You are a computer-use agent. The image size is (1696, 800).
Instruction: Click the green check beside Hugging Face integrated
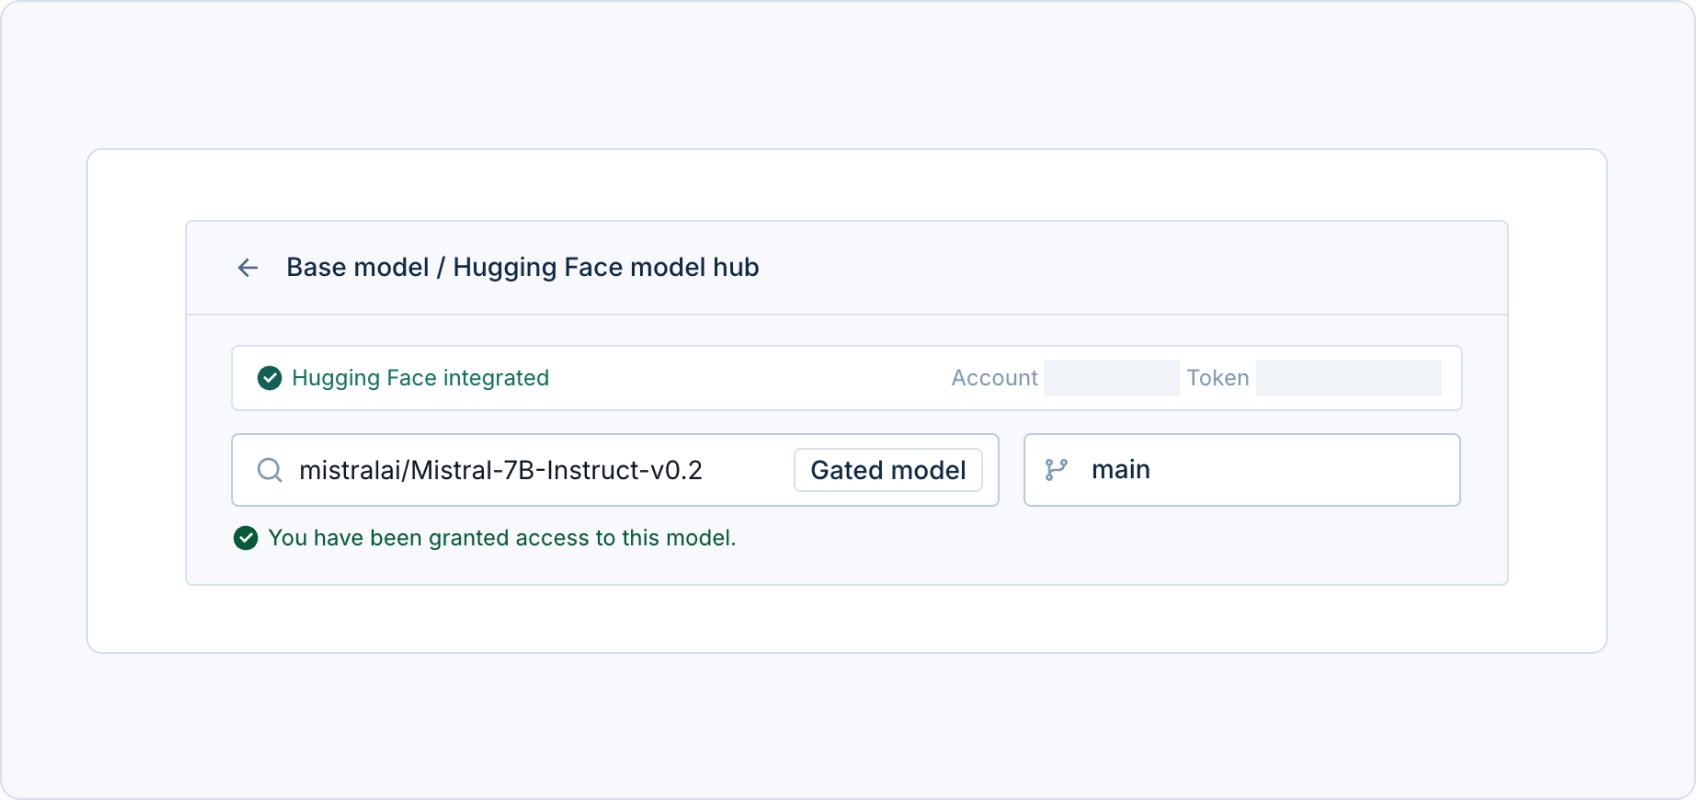click(269, 378)
